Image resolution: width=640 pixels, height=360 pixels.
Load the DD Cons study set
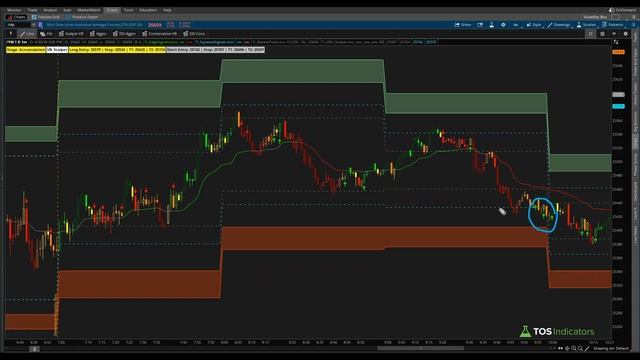coord(194,34)
